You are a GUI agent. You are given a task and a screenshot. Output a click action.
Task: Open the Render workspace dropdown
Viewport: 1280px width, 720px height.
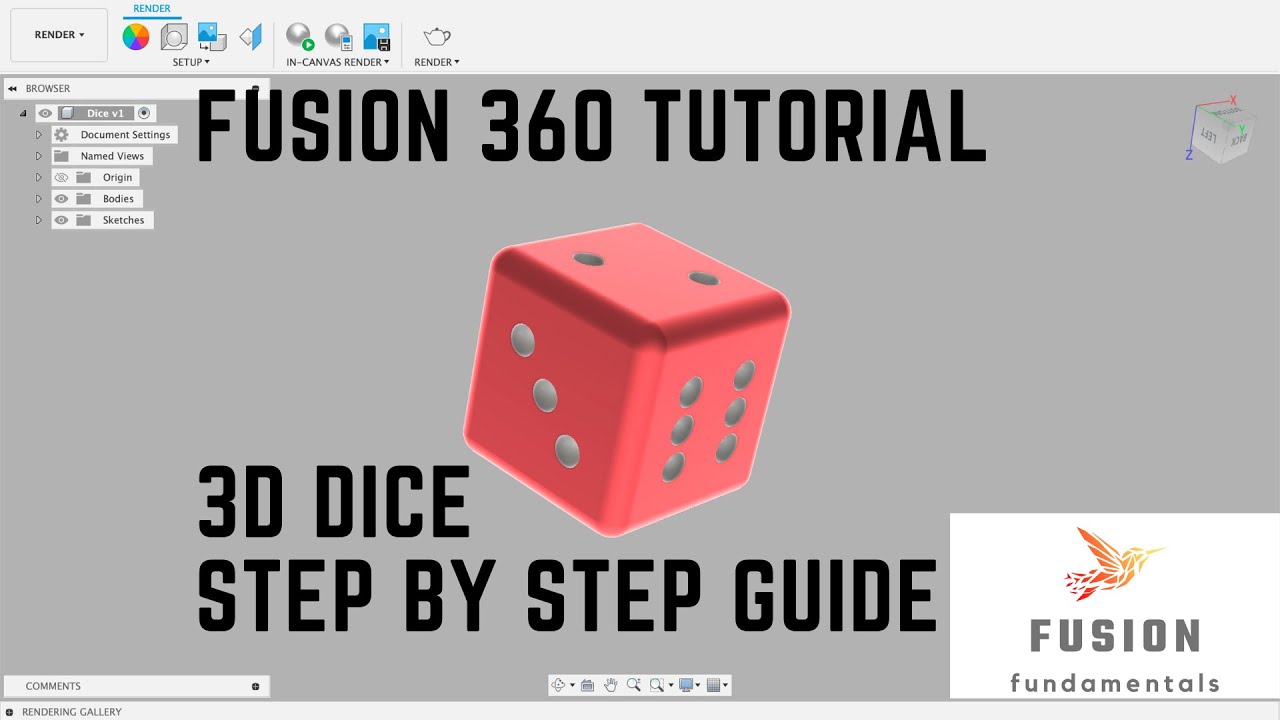pos(59,35)
